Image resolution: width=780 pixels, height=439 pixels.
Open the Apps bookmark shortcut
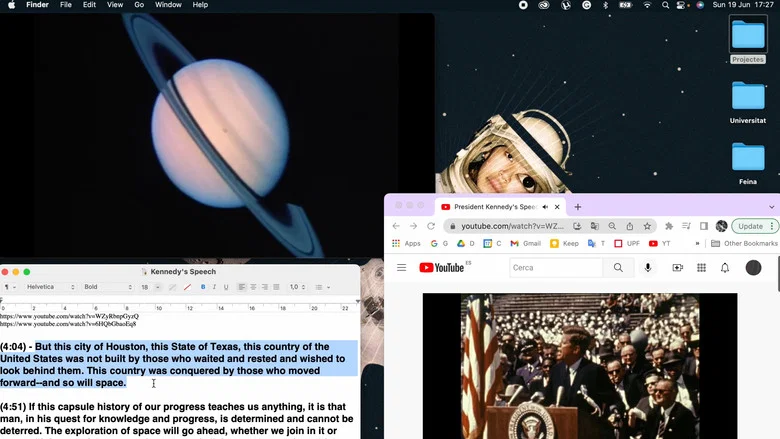pyautogui.click(x=406, y=244)
